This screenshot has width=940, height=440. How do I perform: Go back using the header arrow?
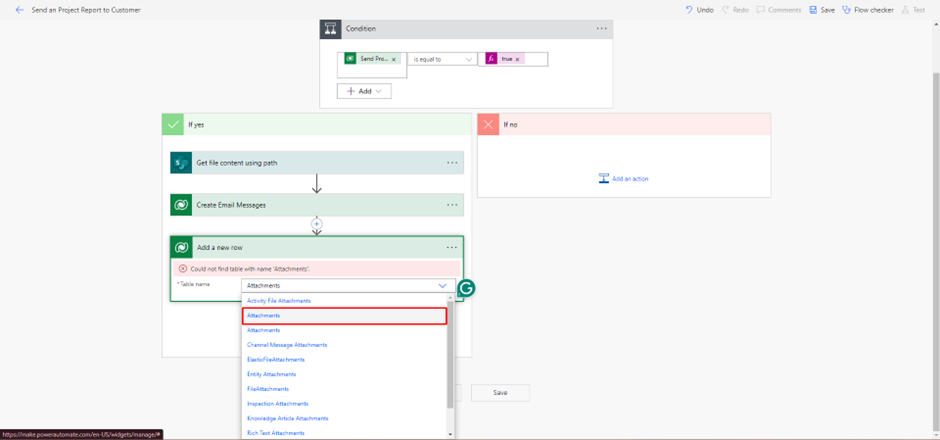tap(19, 10)
